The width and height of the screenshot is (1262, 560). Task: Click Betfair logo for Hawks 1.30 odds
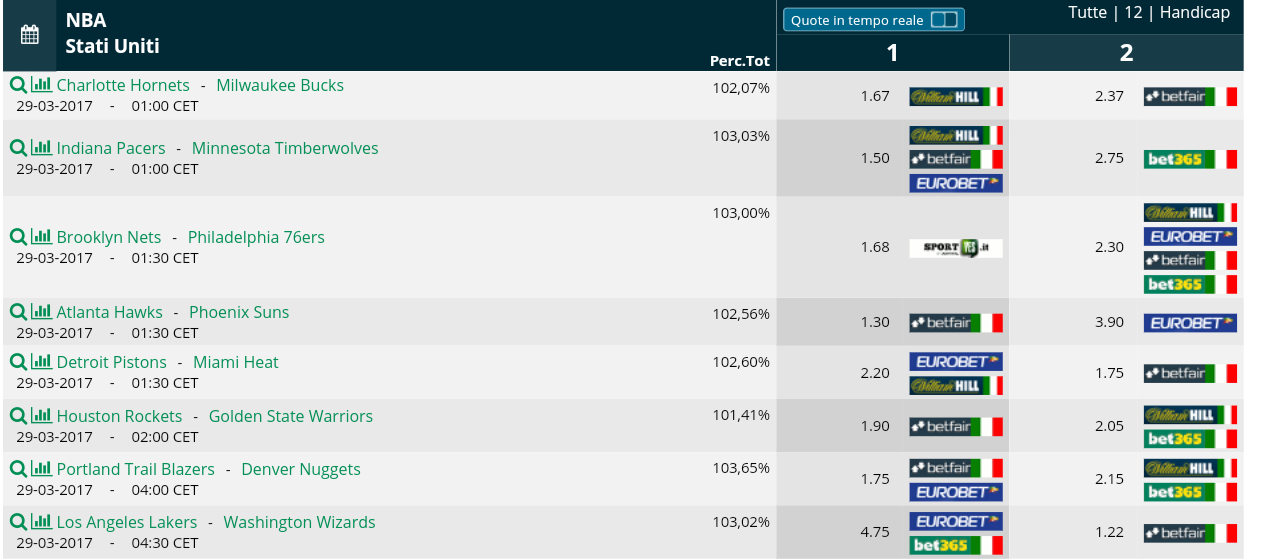coord(956,323)
